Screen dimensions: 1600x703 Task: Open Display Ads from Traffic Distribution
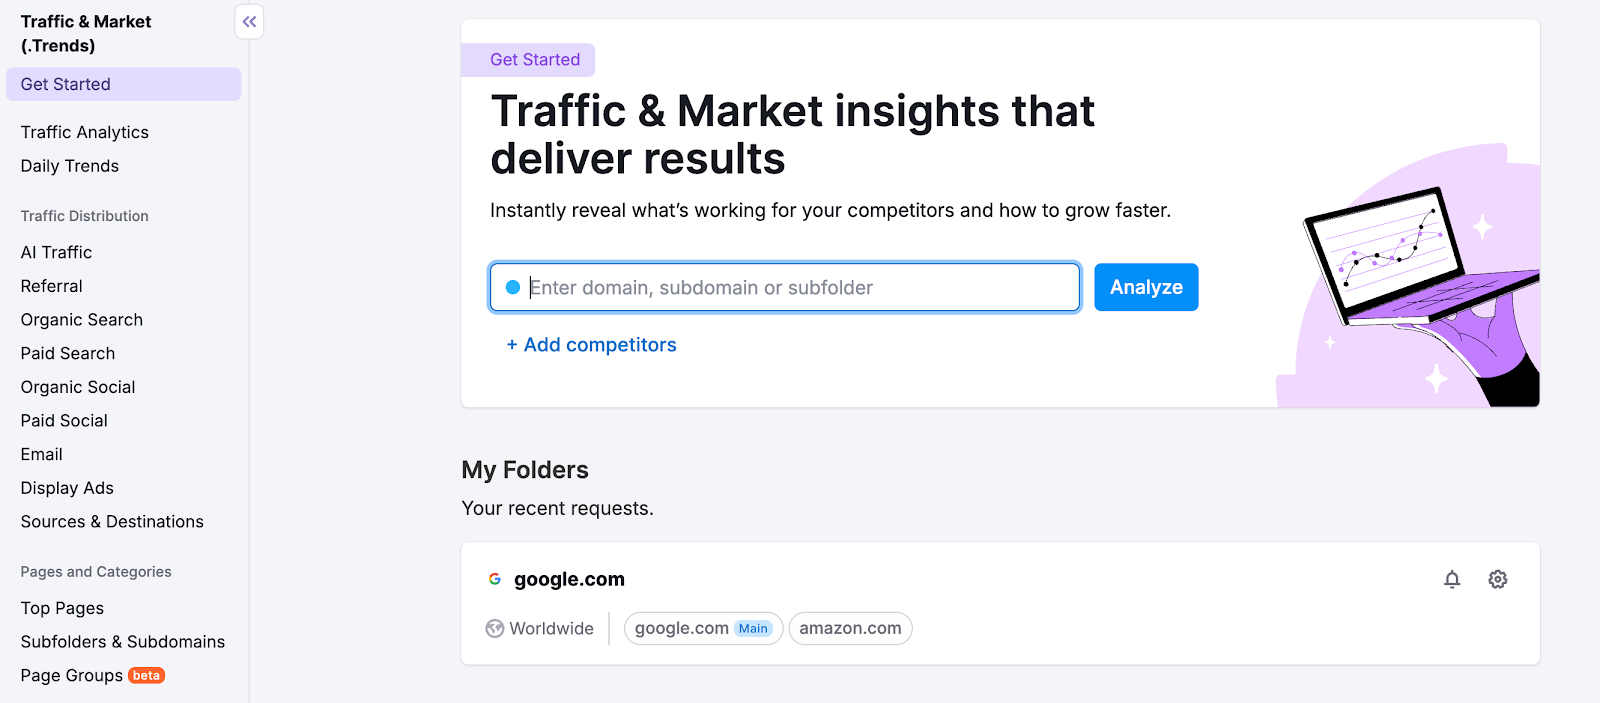[x=66, y=488]
